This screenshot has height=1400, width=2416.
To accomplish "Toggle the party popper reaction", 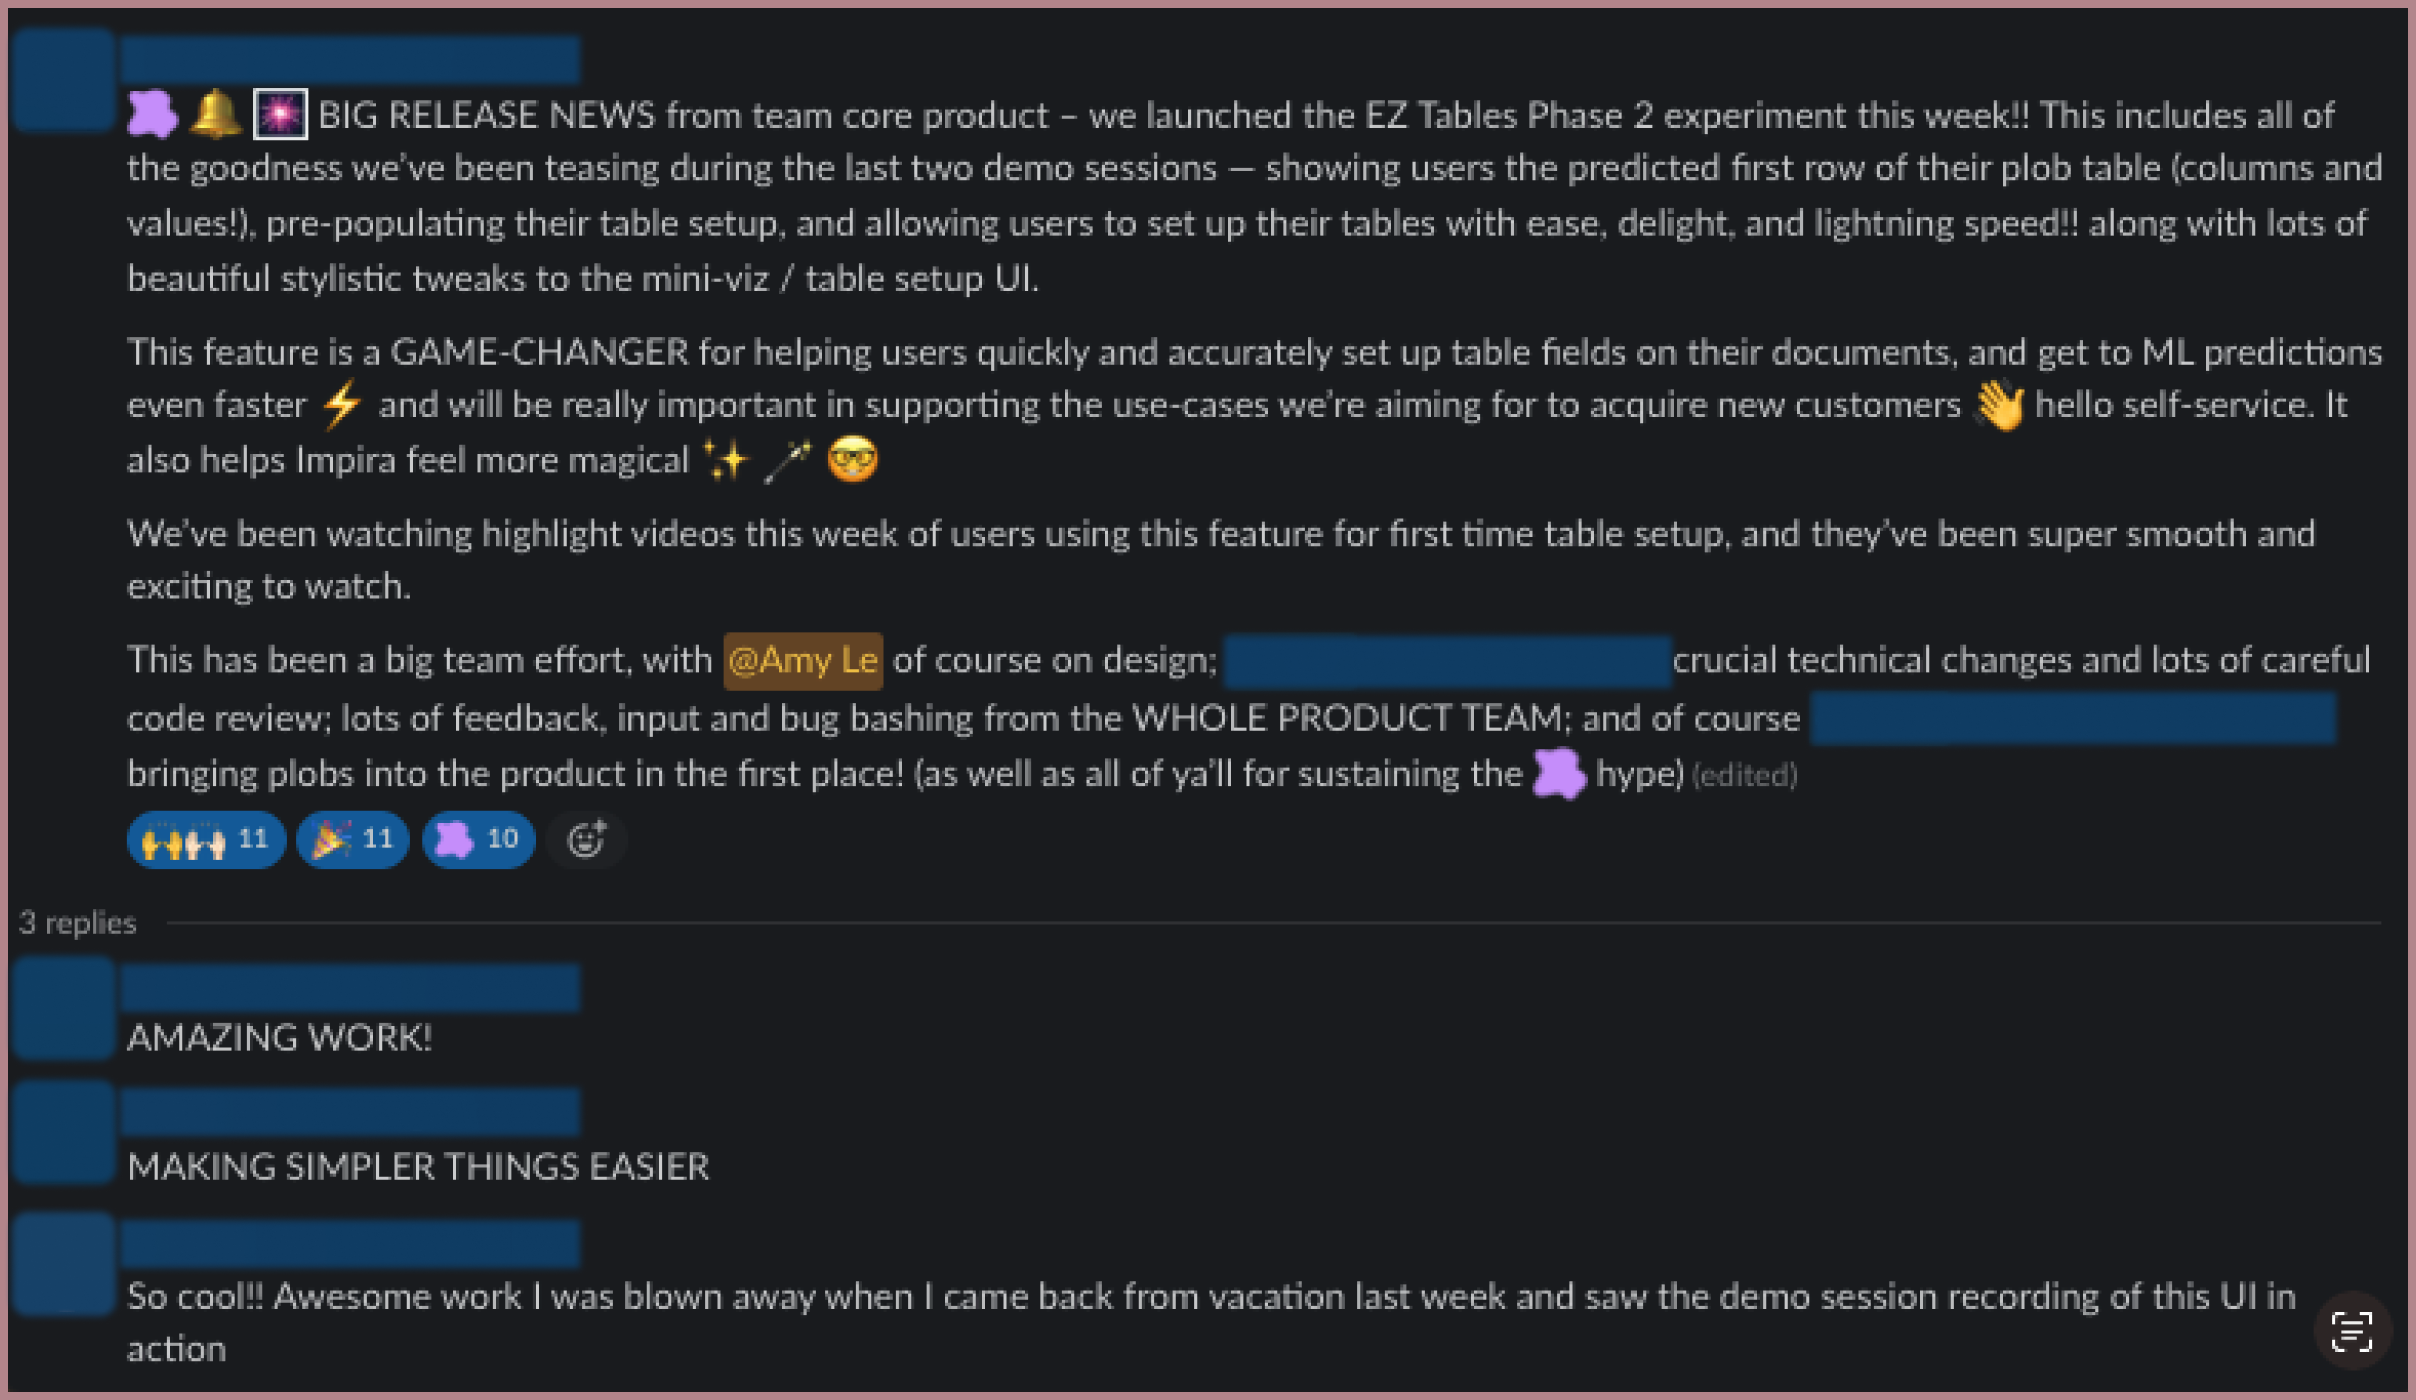I will click(351, 840).
